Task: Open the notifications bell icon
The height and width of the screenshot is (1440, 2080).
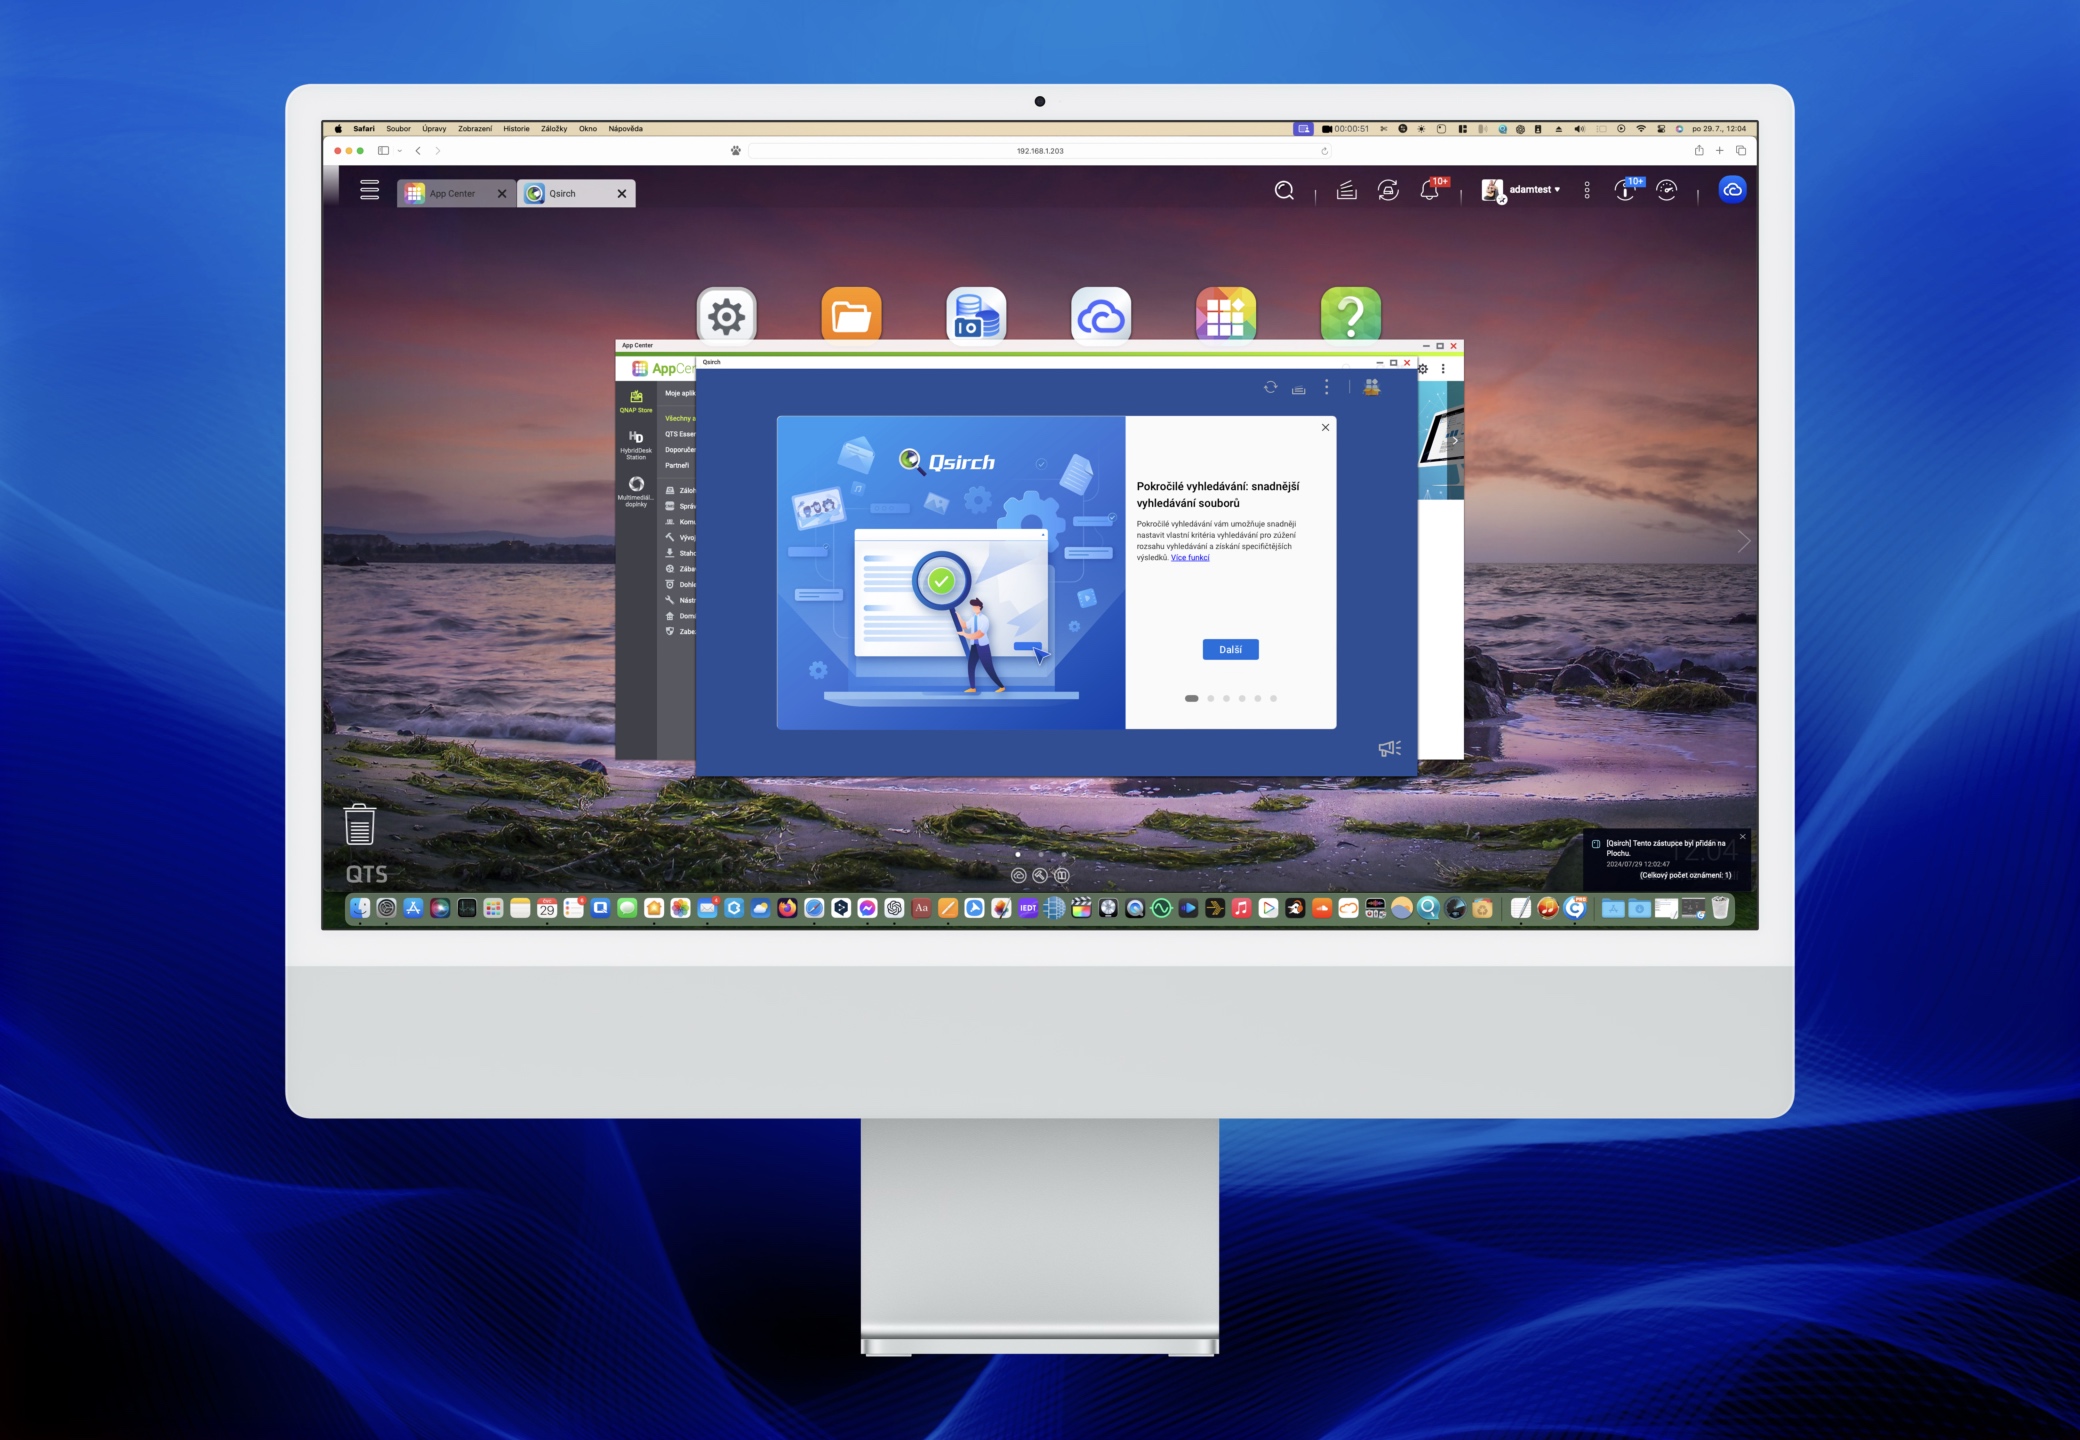Action: [1429, 190]
